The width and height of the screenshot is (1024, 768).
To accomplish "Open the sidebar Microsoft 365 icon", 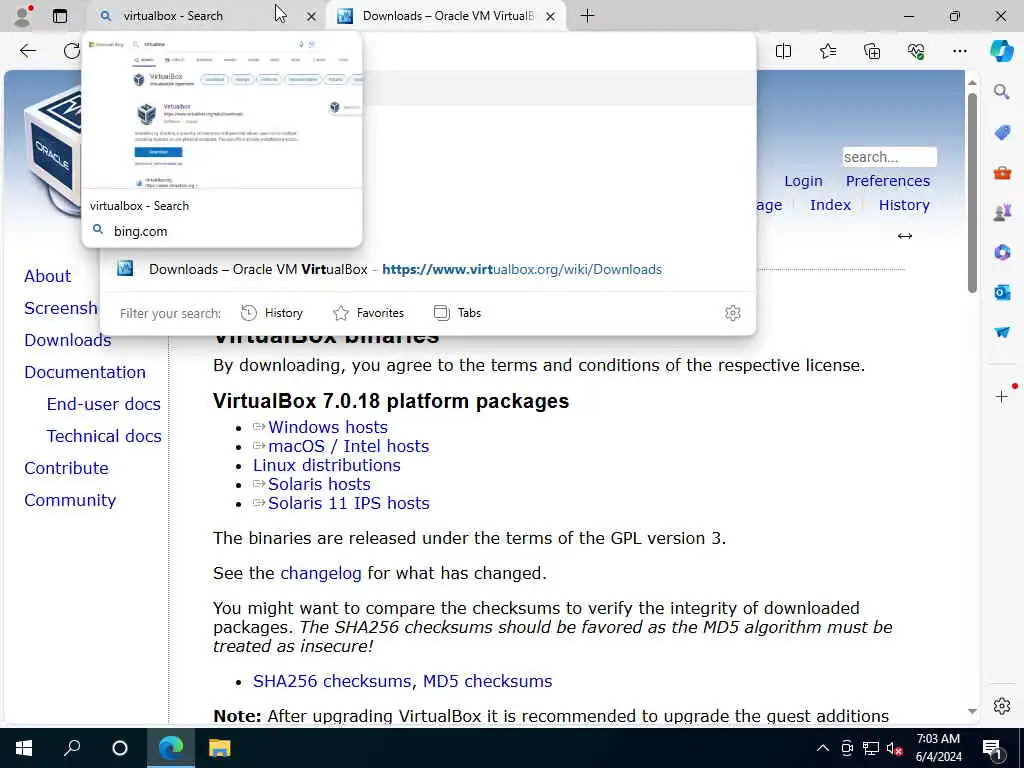I will click(x=1002, y=252).
